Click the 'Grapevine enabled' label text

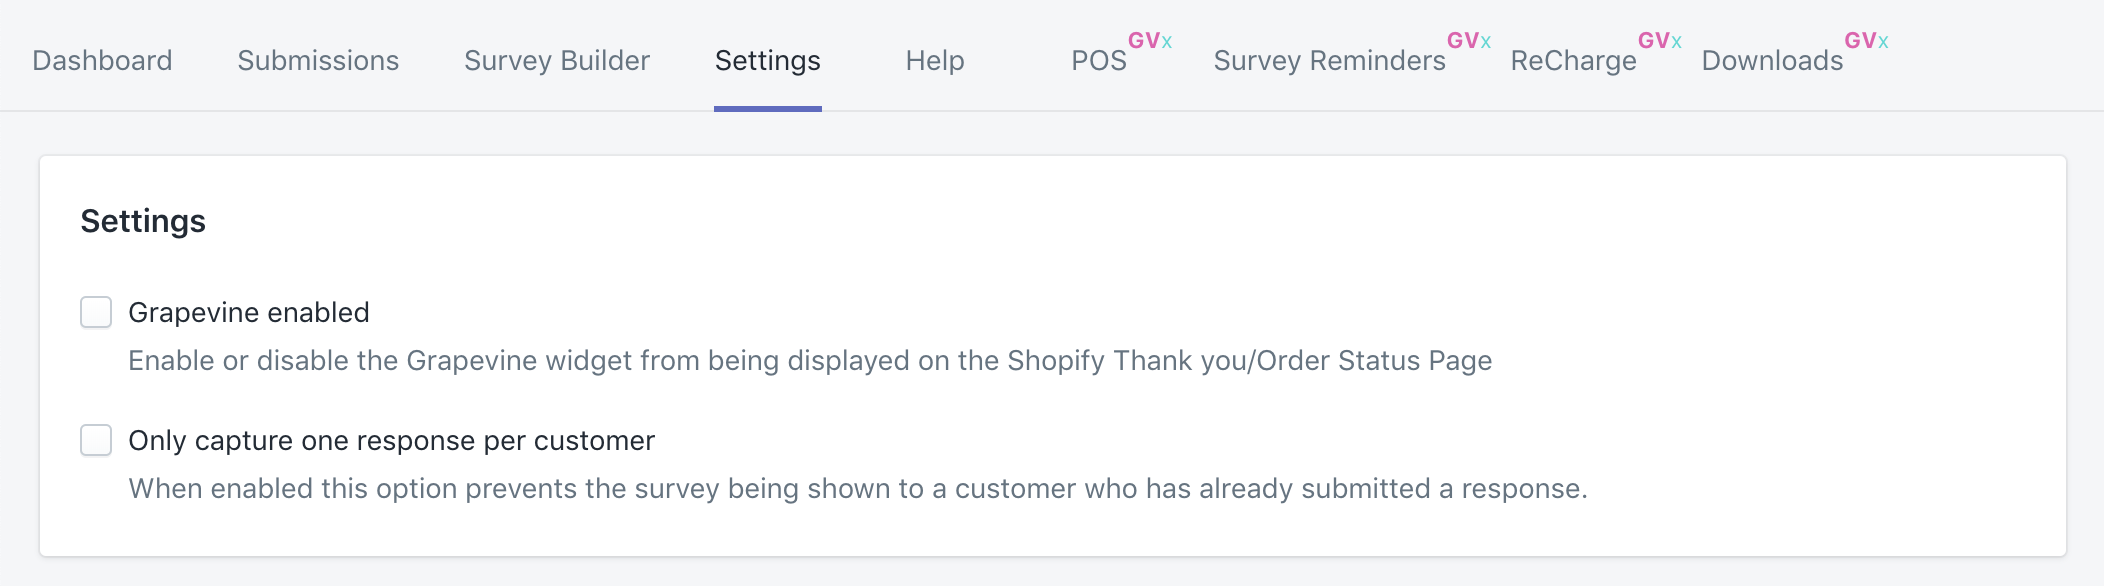tap(249, 312)
